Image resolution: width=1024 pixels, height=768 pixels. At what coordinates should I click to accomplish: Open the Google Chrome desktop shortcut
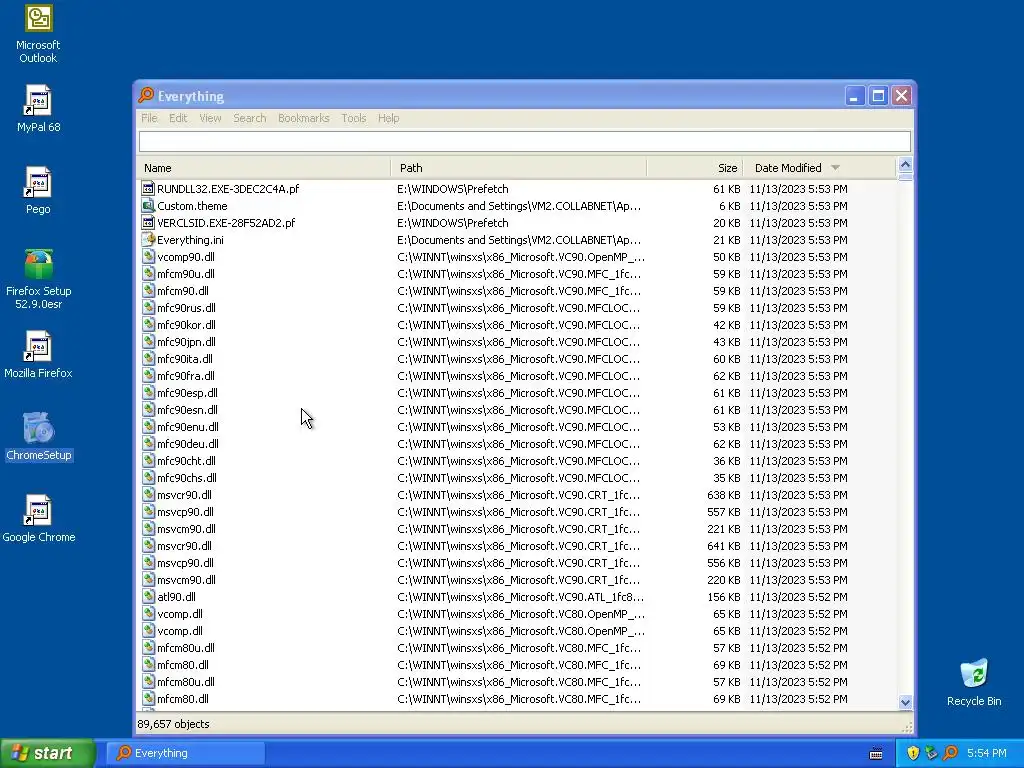(x=39, y=519)
